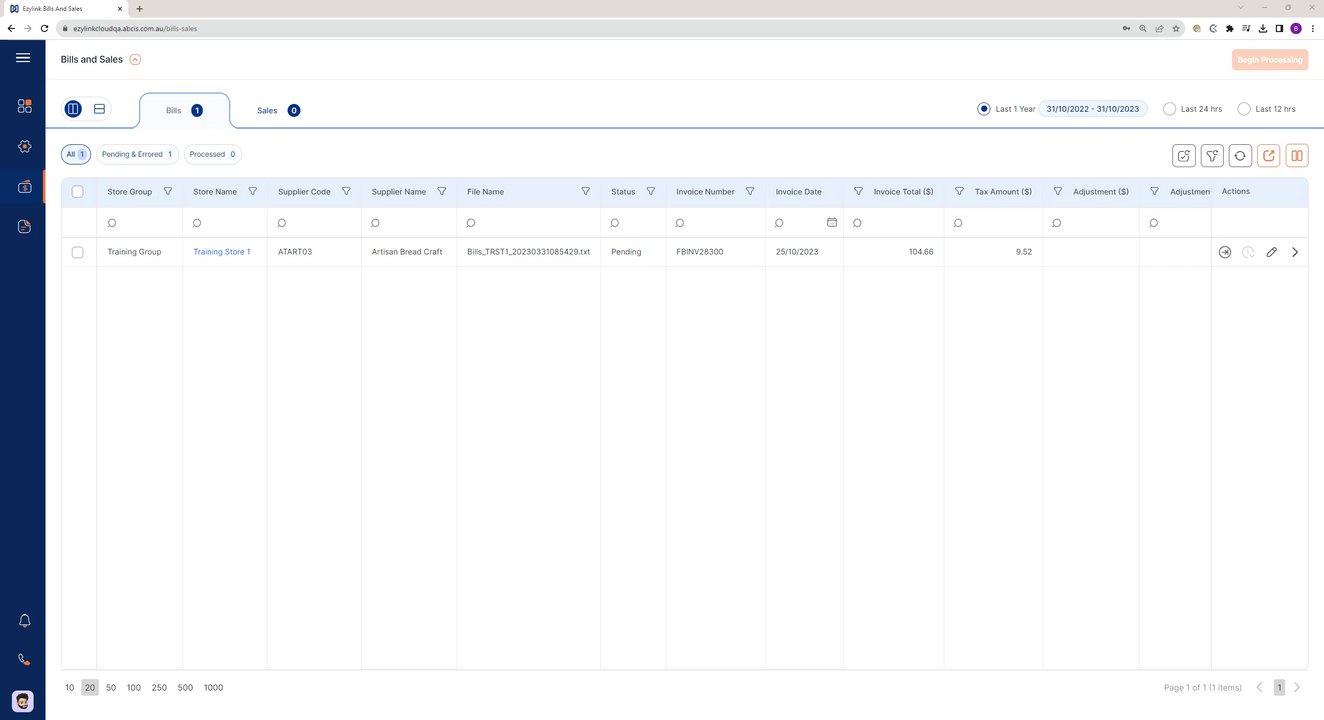Select the Last 1 Year radio button

[x=984, y=109]
